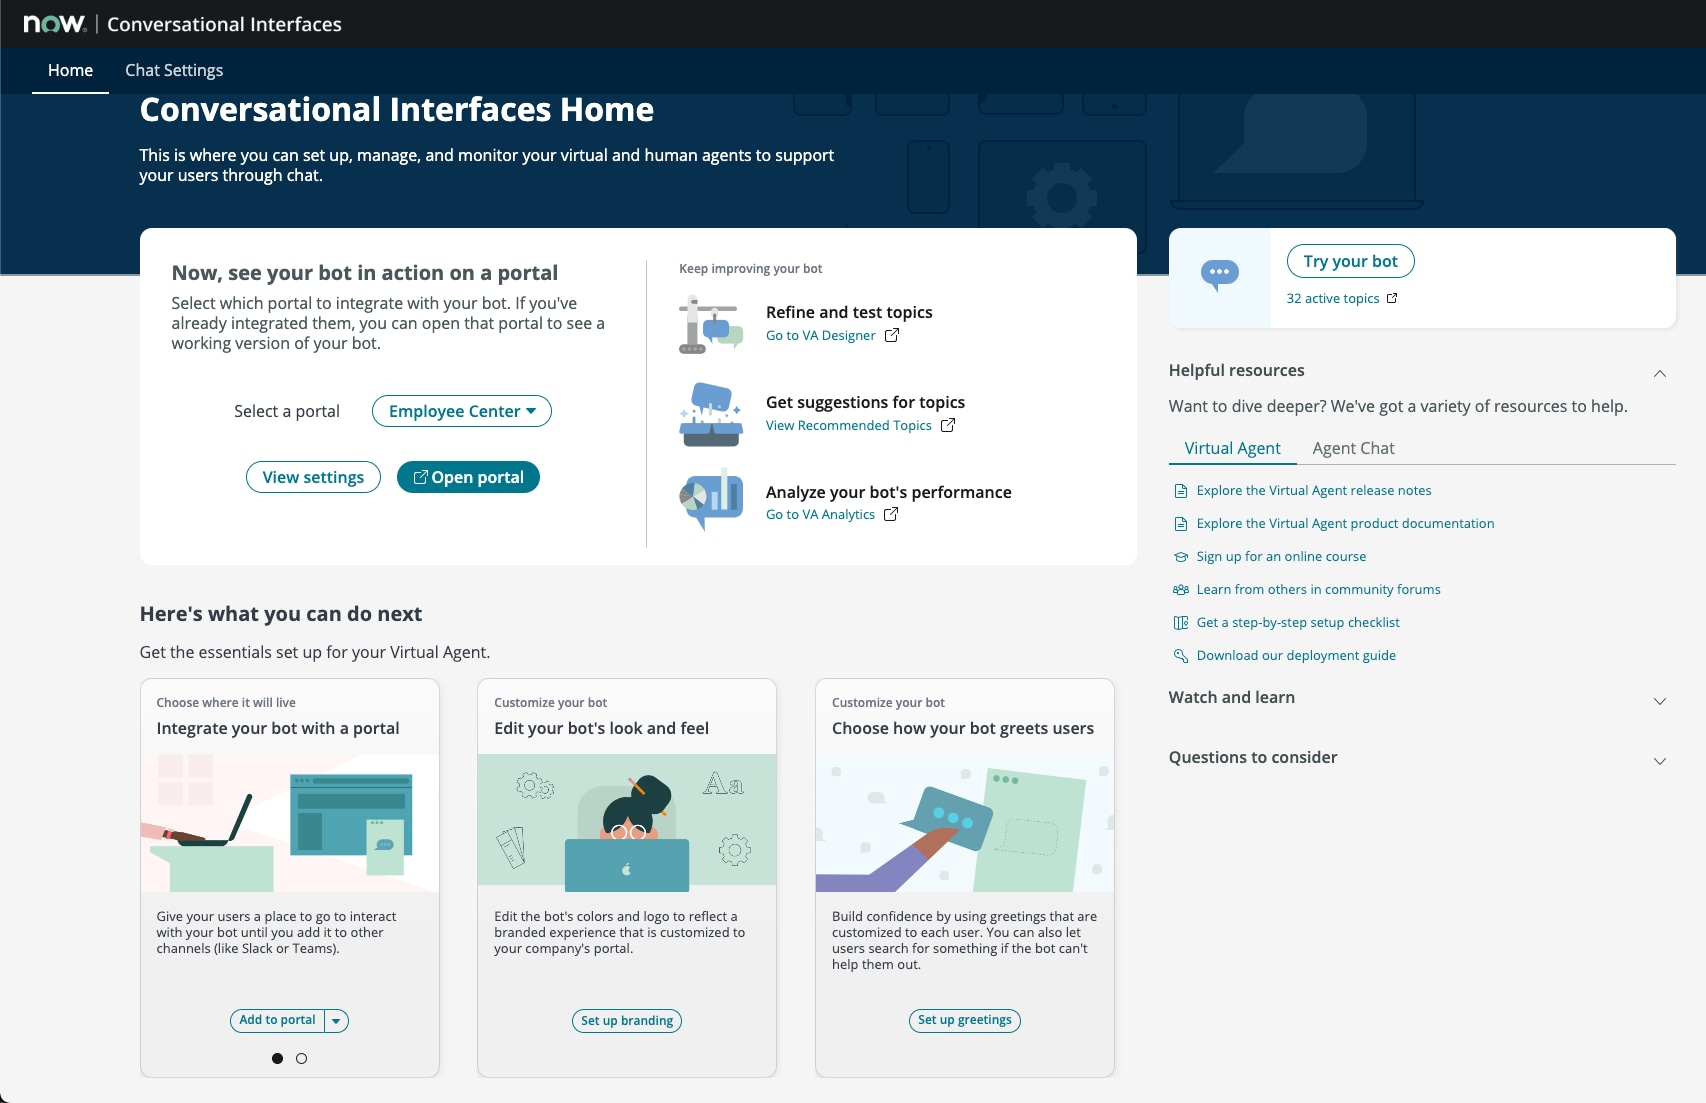Screen dimensions: 1706x1103
Task: Switch to the Agent Chat tab
Action: pyautogui.click(x=1353, y=448)
